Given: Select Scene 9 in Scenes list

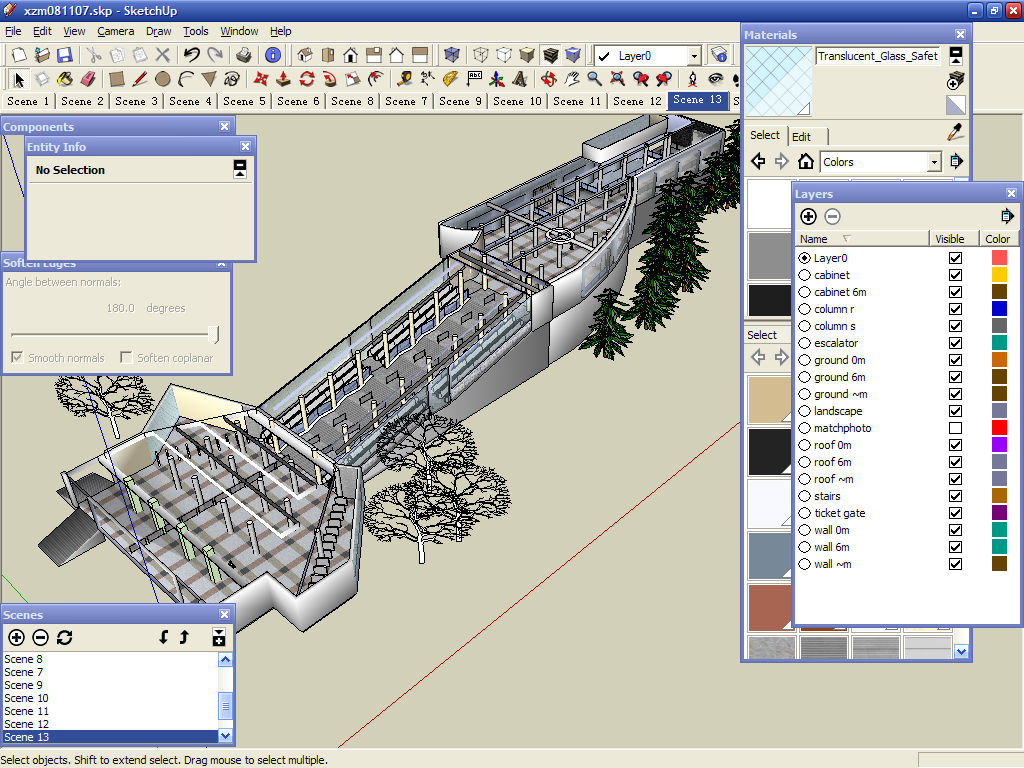Looking at the screenshot, I should (110, 685).
